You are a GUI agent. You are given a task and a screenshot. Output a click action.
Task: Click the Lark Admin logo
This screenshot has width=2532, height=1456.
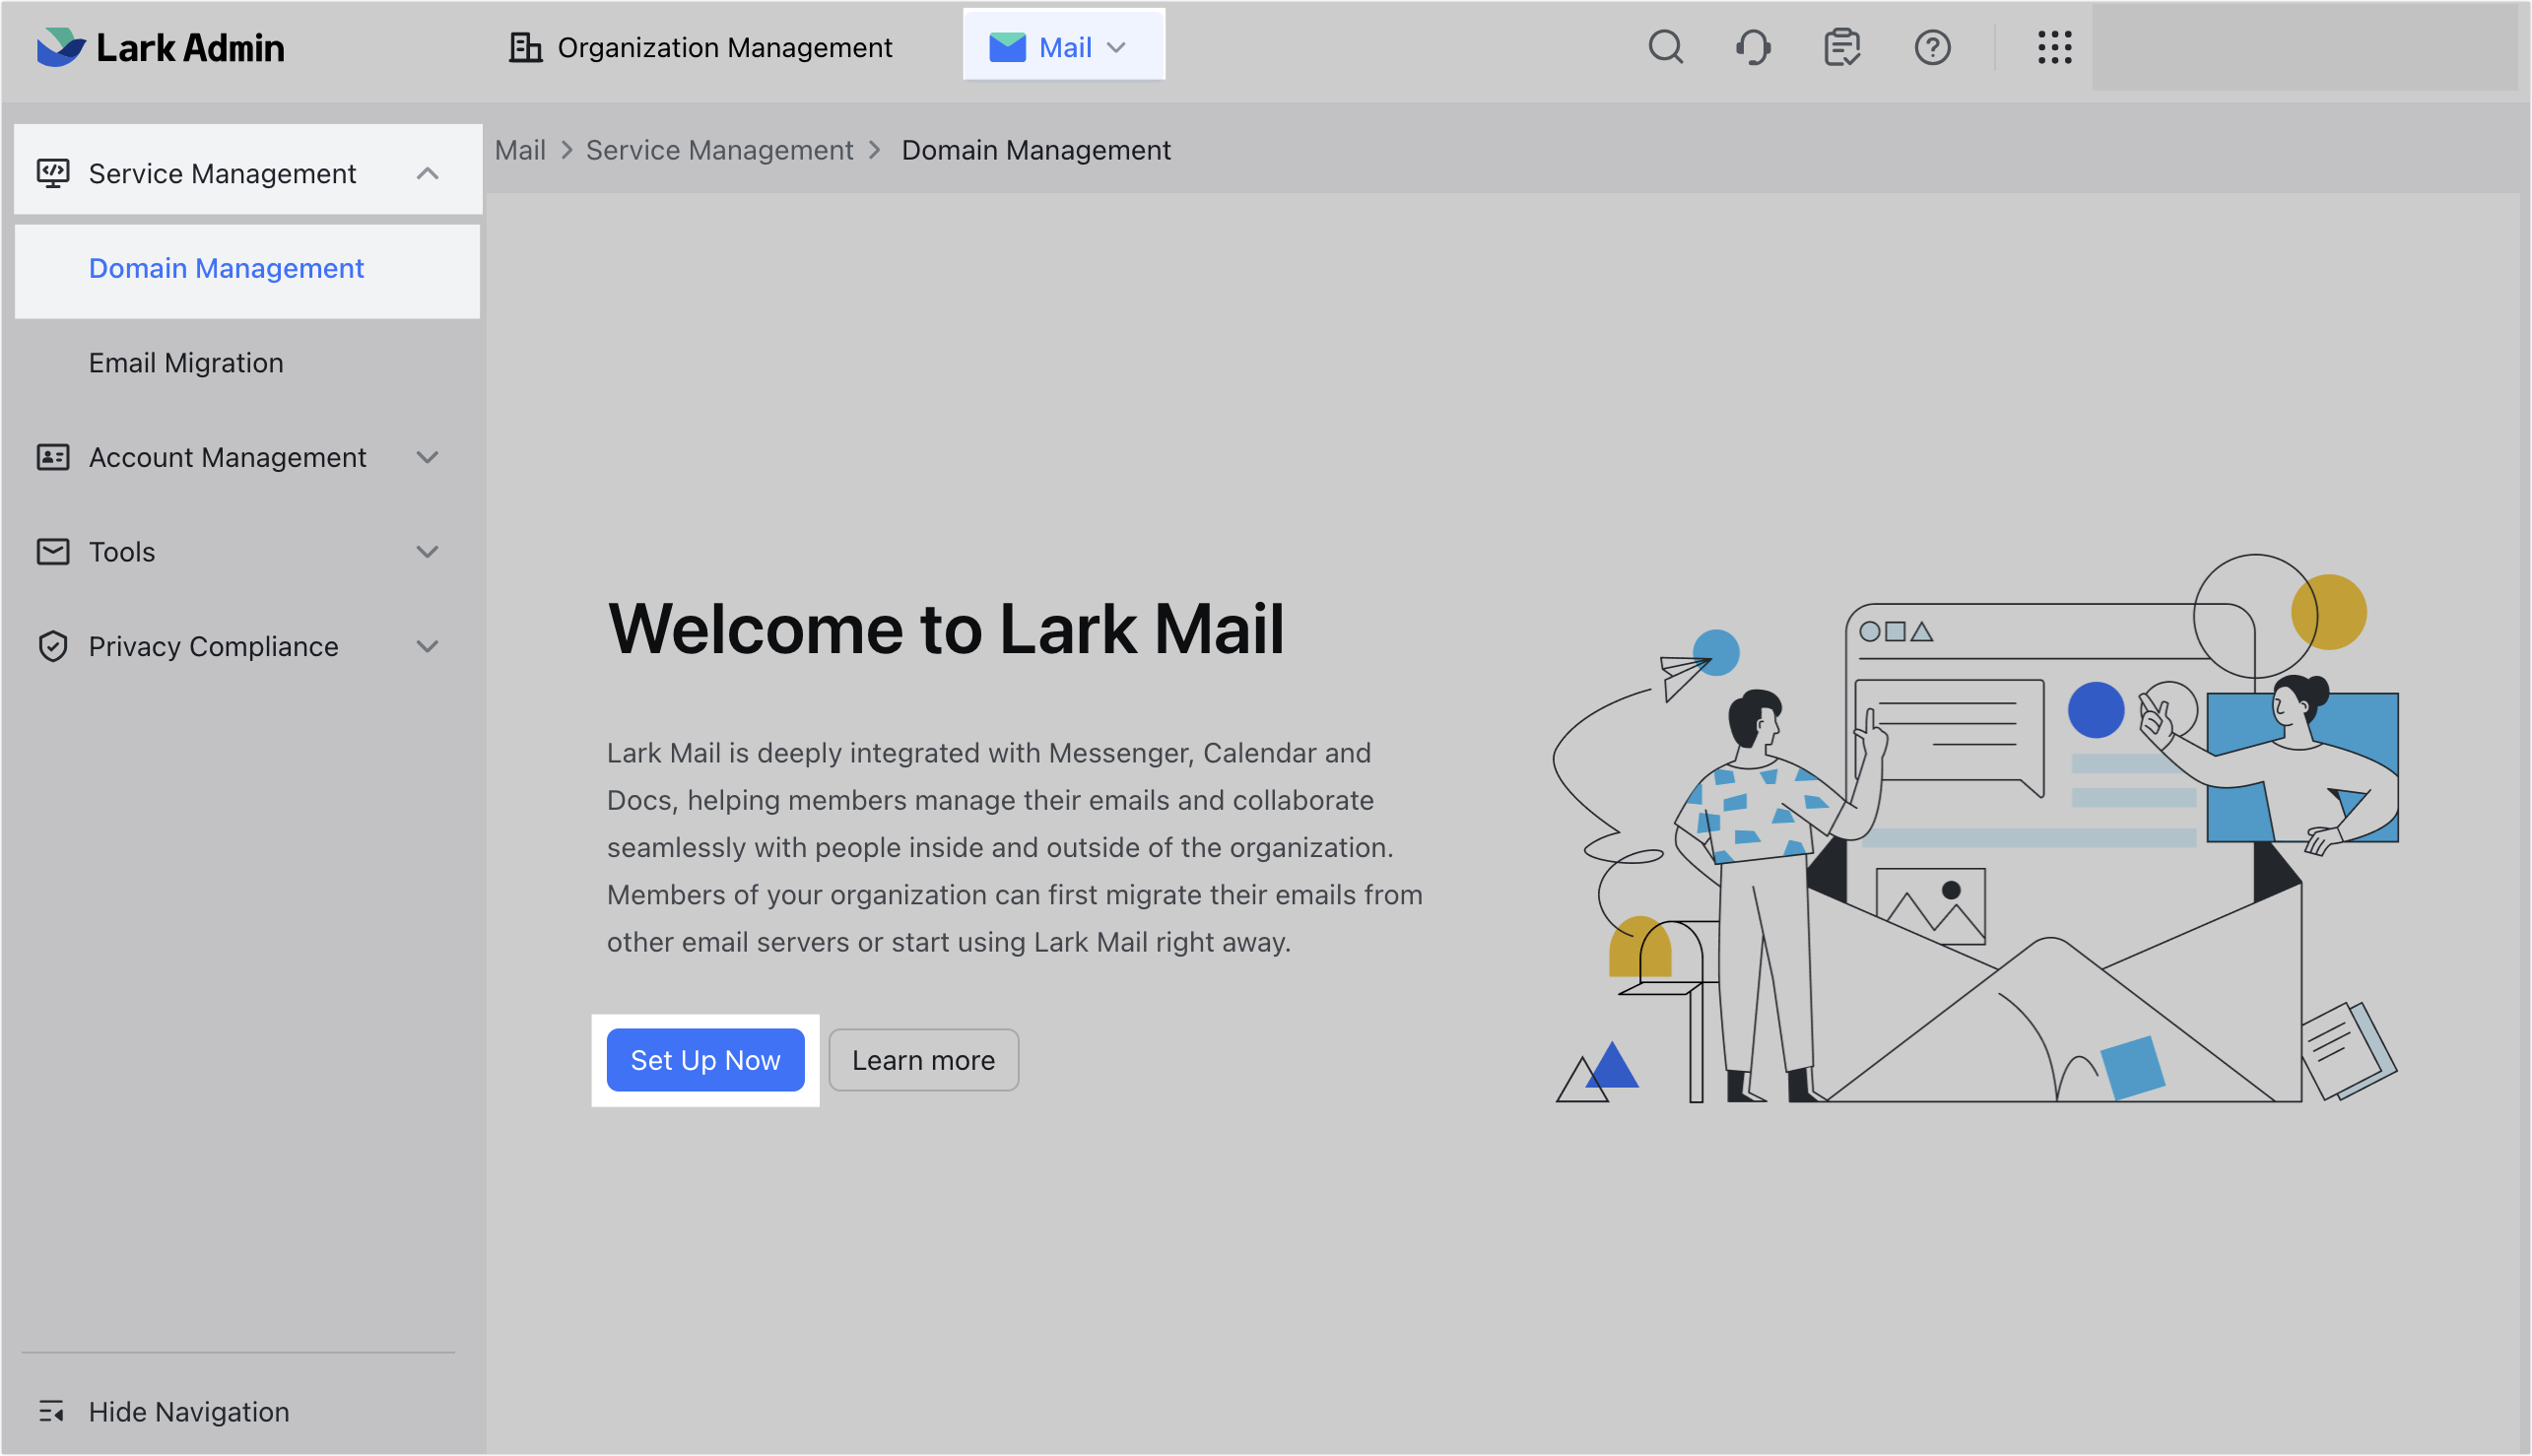point(160,47)
